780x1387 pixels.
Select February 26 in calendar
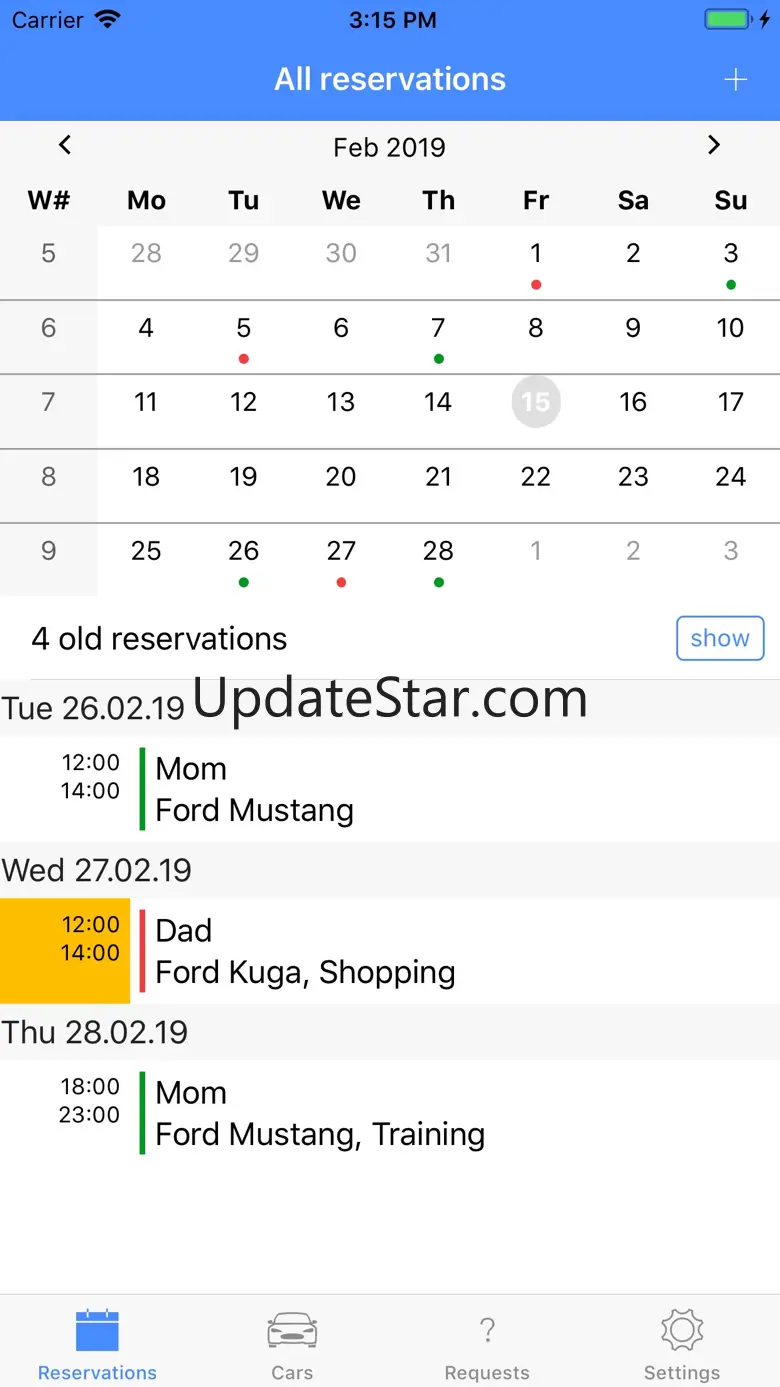243,552
